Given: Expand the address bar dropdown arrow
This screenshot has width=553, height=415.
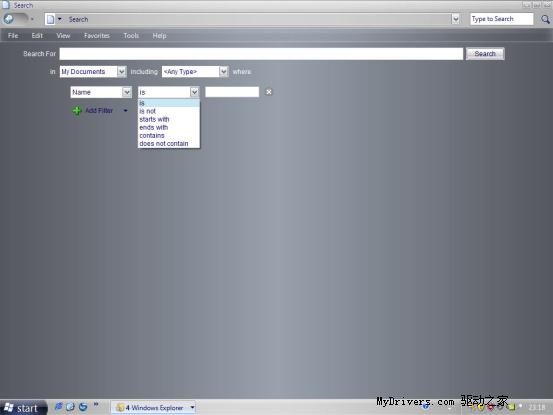Looking at the screenshot, I should pos(455,19).
